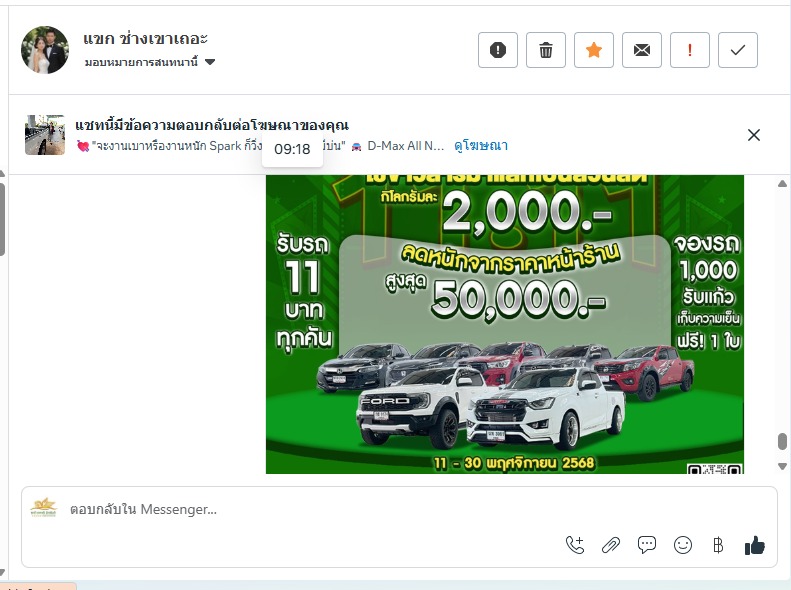Click the 09:18 timestamp tooltip
Image resolution: width=791 pixels, height=590 pixels.
tap(292, 149)
